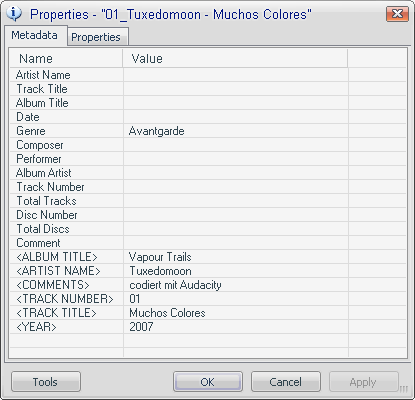Click the <TRACK NUMBER> tag name
Viewport: 415px width, 400px height.
[x=65, y=299]
